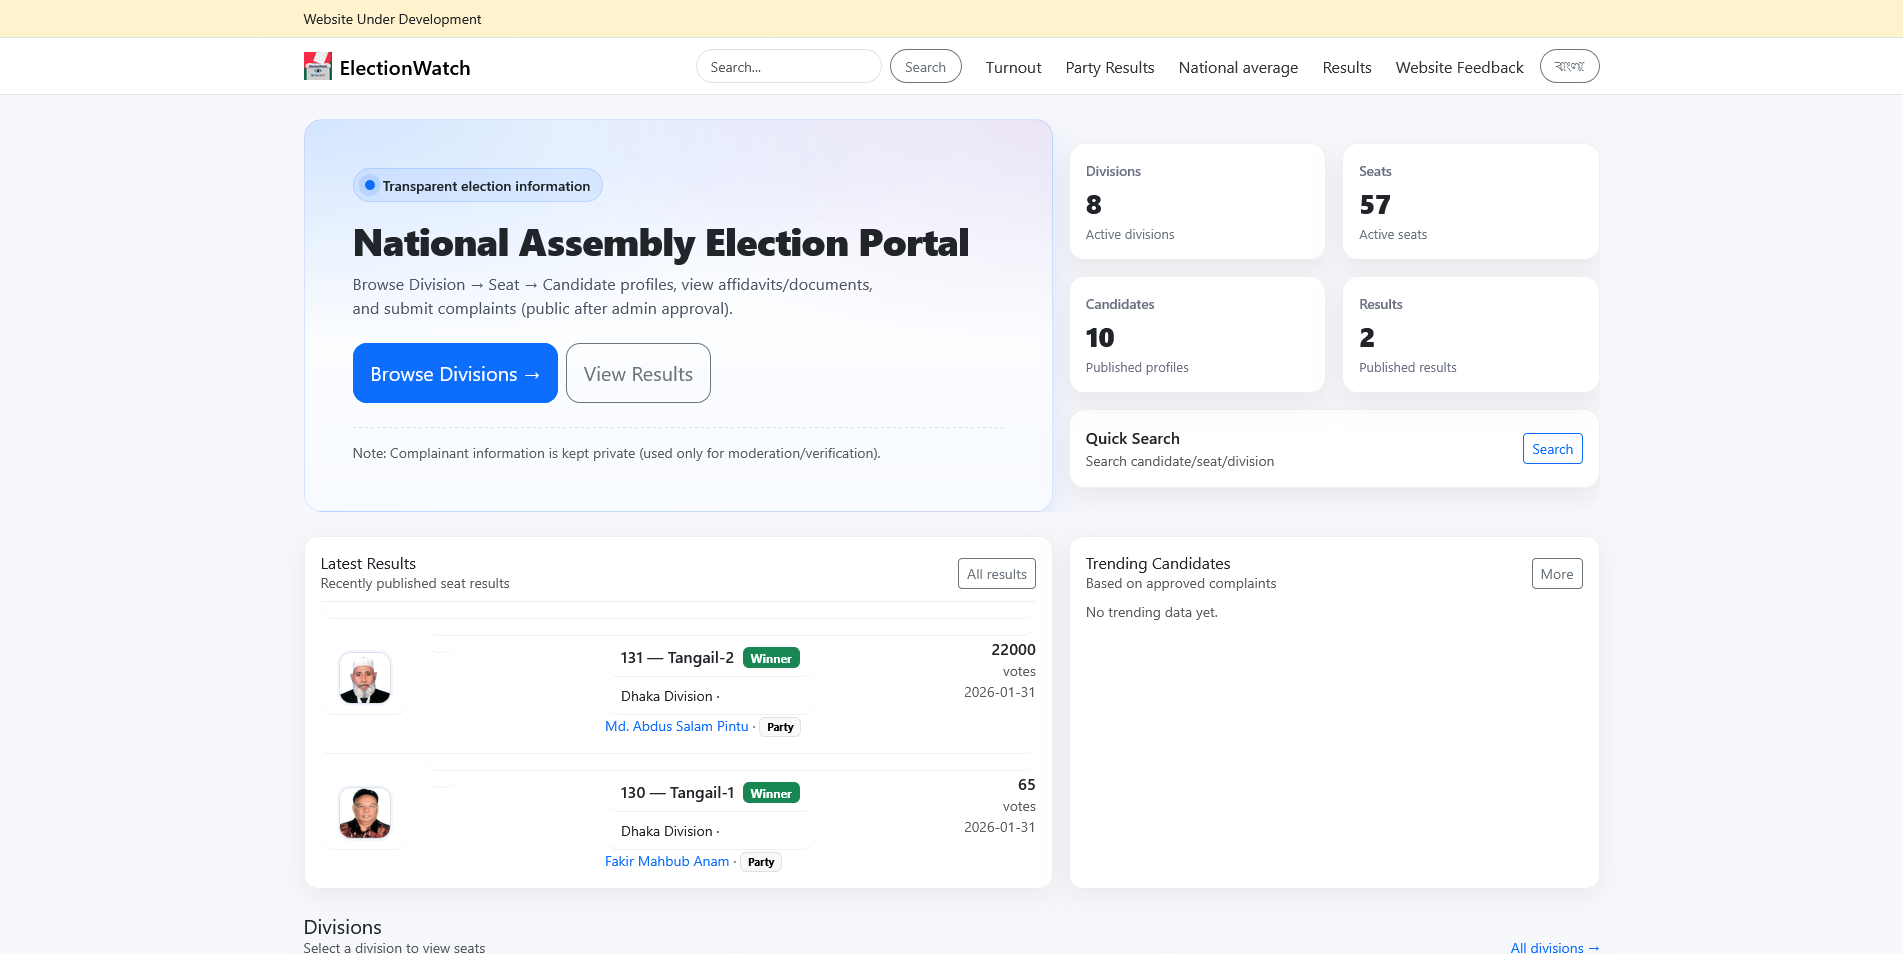Open the National average nav link

tap(1238, 68)
